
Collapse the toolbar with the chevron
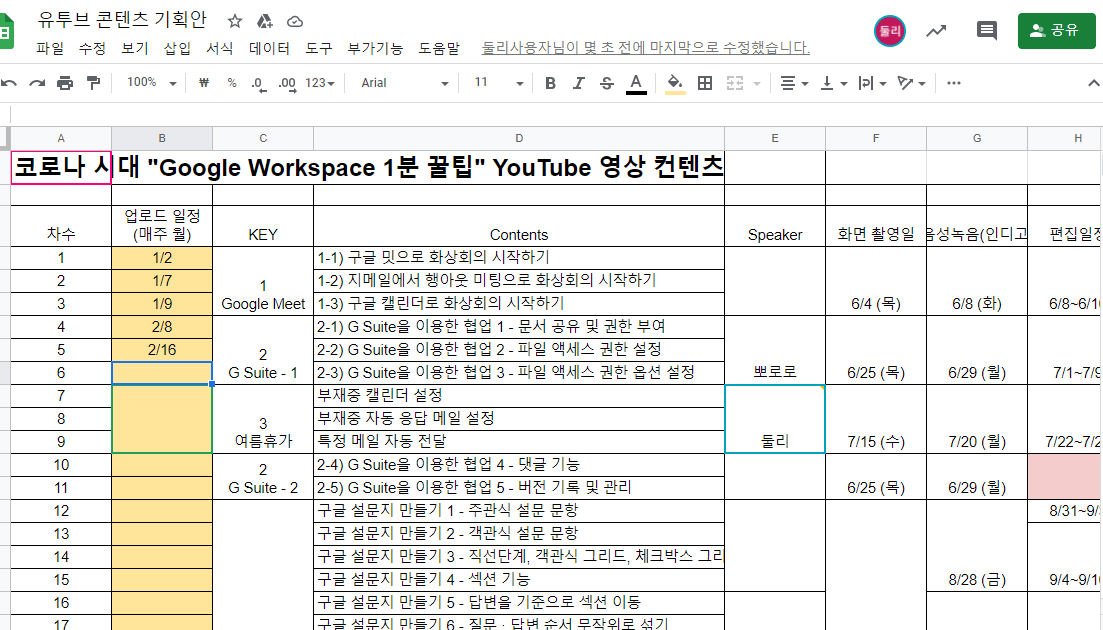coord(1093,83)
